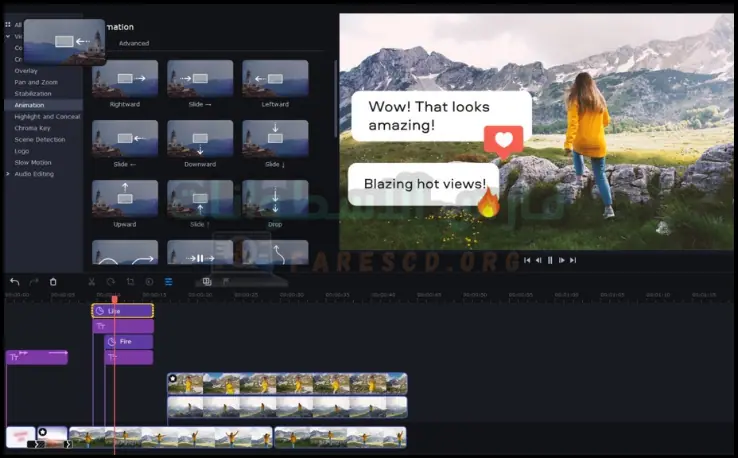Click the red playhead marker on the ruler
Image resolution: width=738 pixels, height=458 pixels.
tap(114, 299)
